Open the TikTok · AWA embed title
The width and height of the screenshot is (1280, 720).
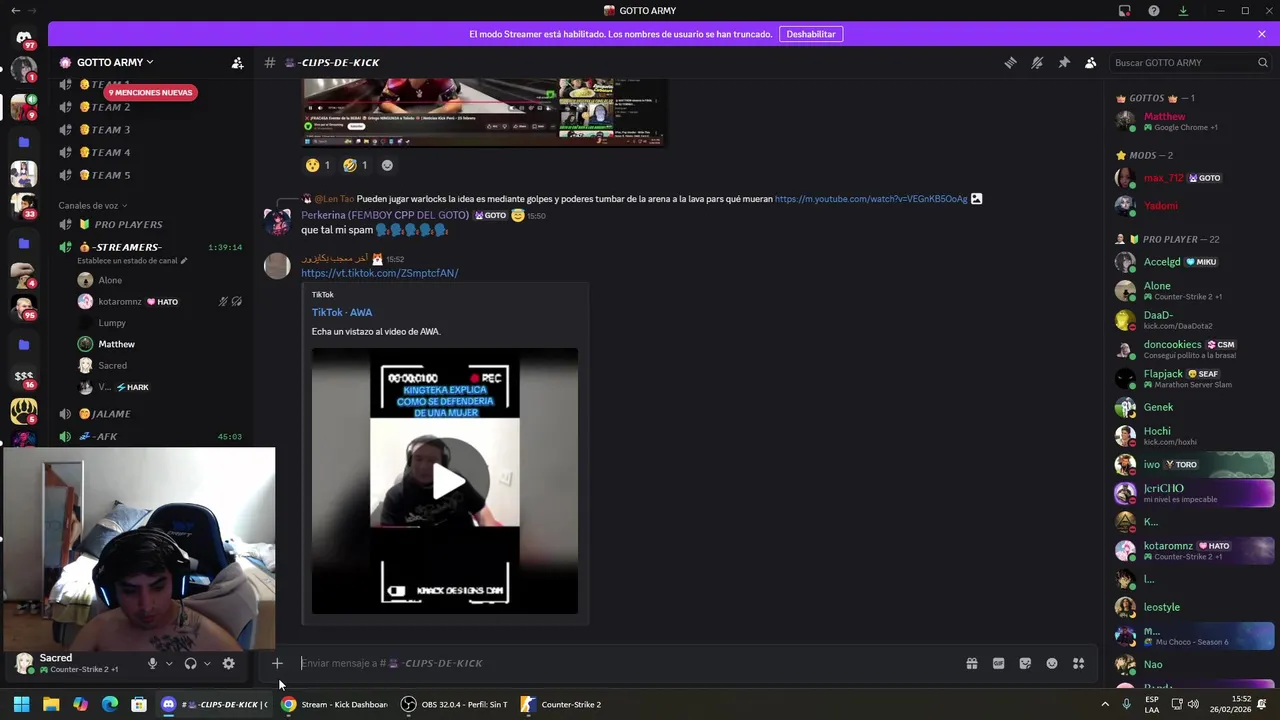point(342,312)
